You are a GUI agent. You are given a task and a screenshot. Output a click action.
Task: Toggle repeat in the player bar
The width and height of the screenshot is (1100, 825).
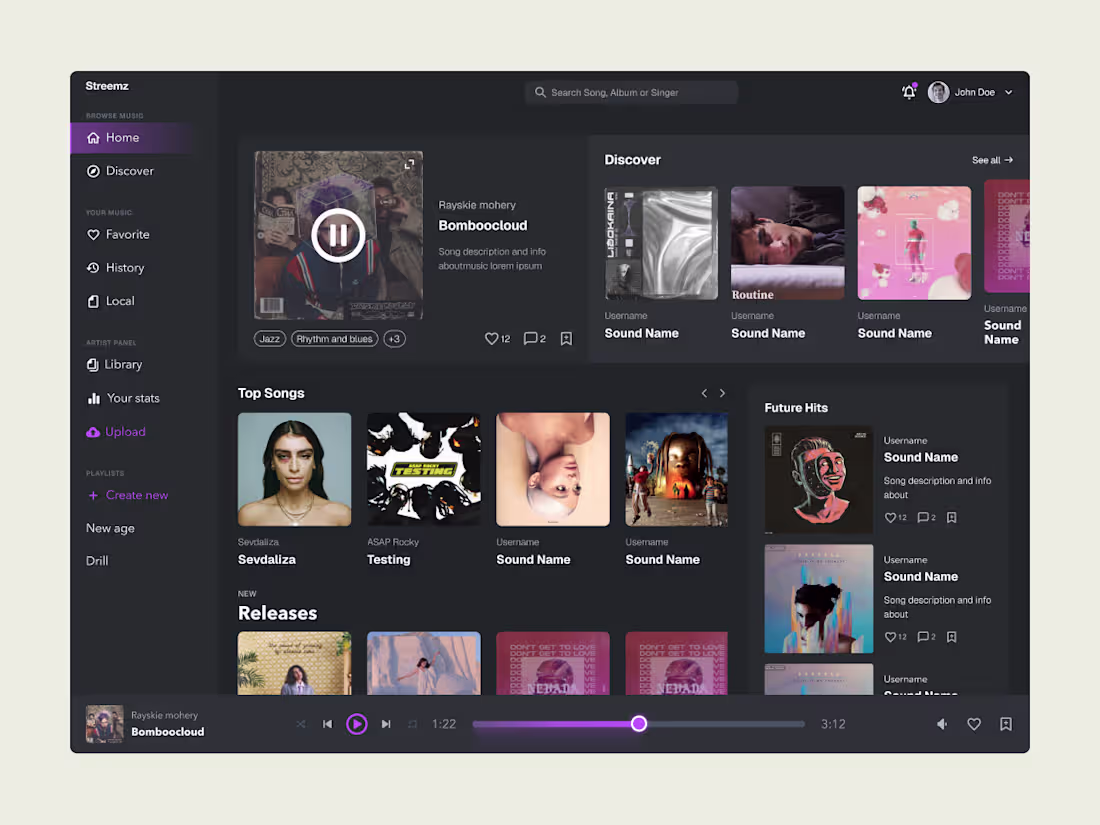412,724
